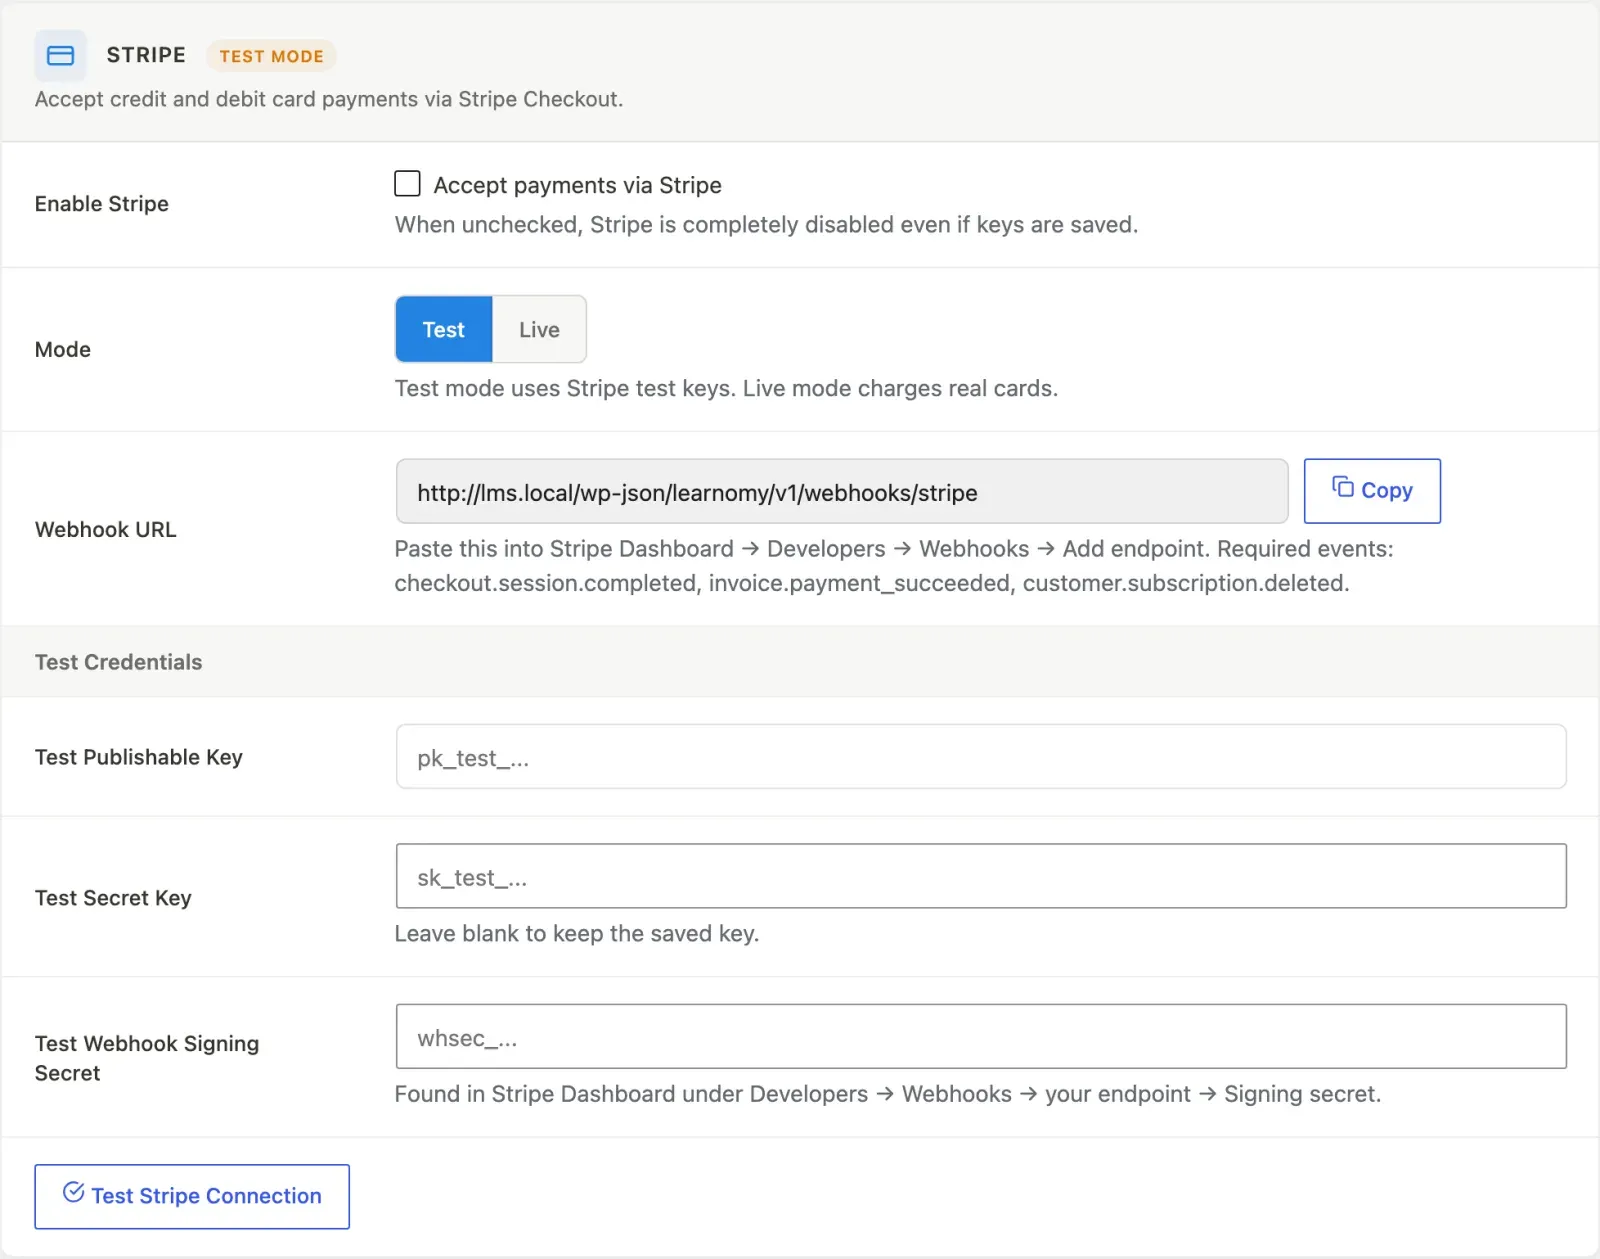Viewport: 1600px width, 1259px height.
Task: Click the Mode label
Action: (x=63, y=349)
